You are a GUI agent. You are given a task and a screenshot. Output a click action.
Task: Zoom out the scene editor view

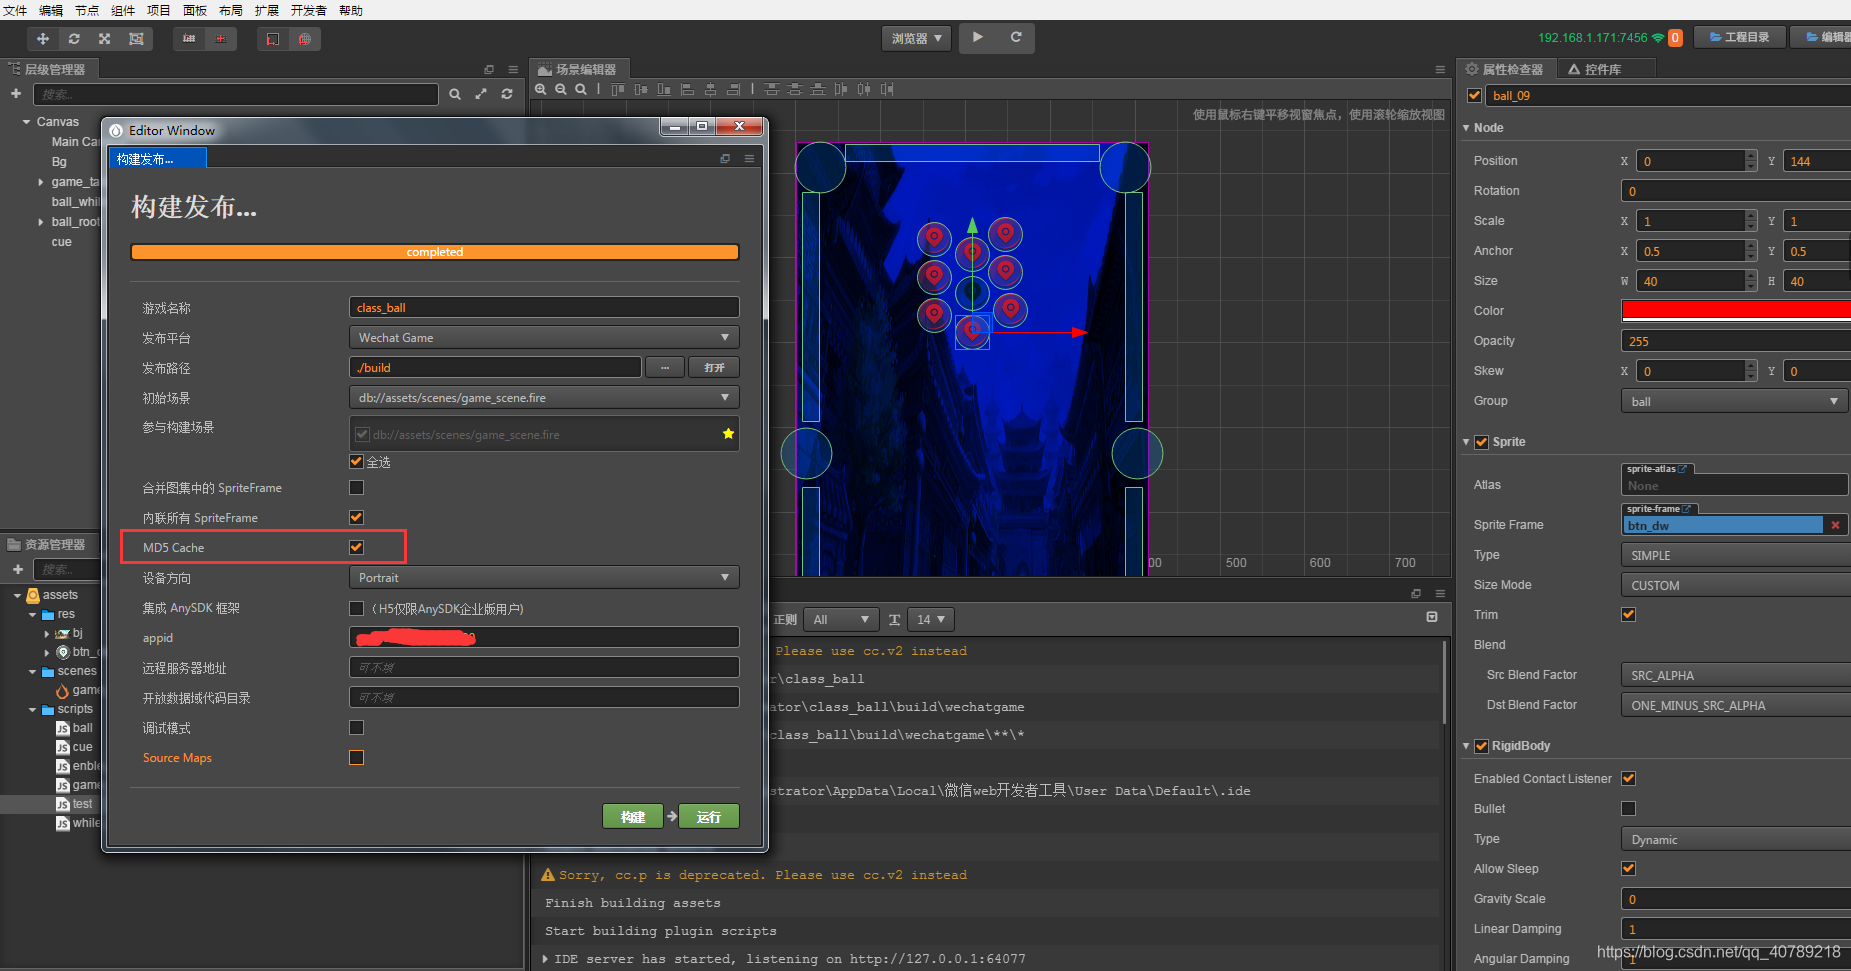click(561, 89)
